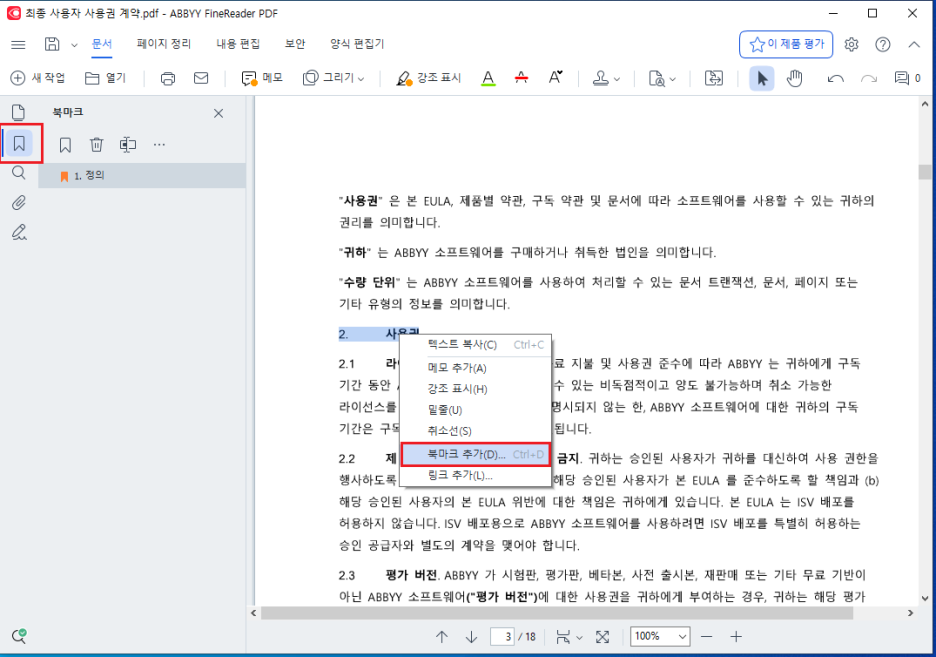Switch to the 페이지 정리 tab
936x657 pixels.
click(164, 44)
